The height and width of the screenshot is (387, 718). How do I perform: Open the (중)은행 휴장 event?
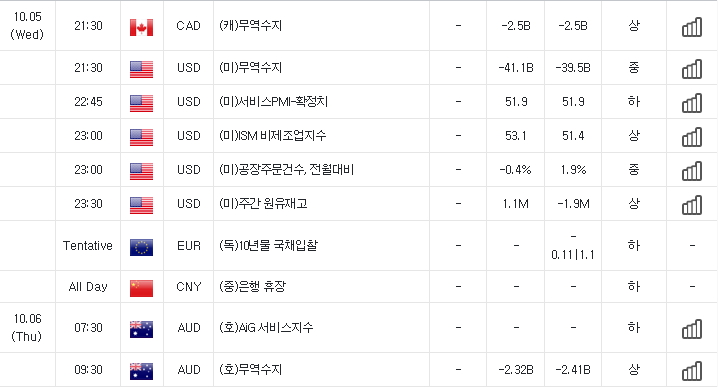pyautogui.click(x=252, y=287)
